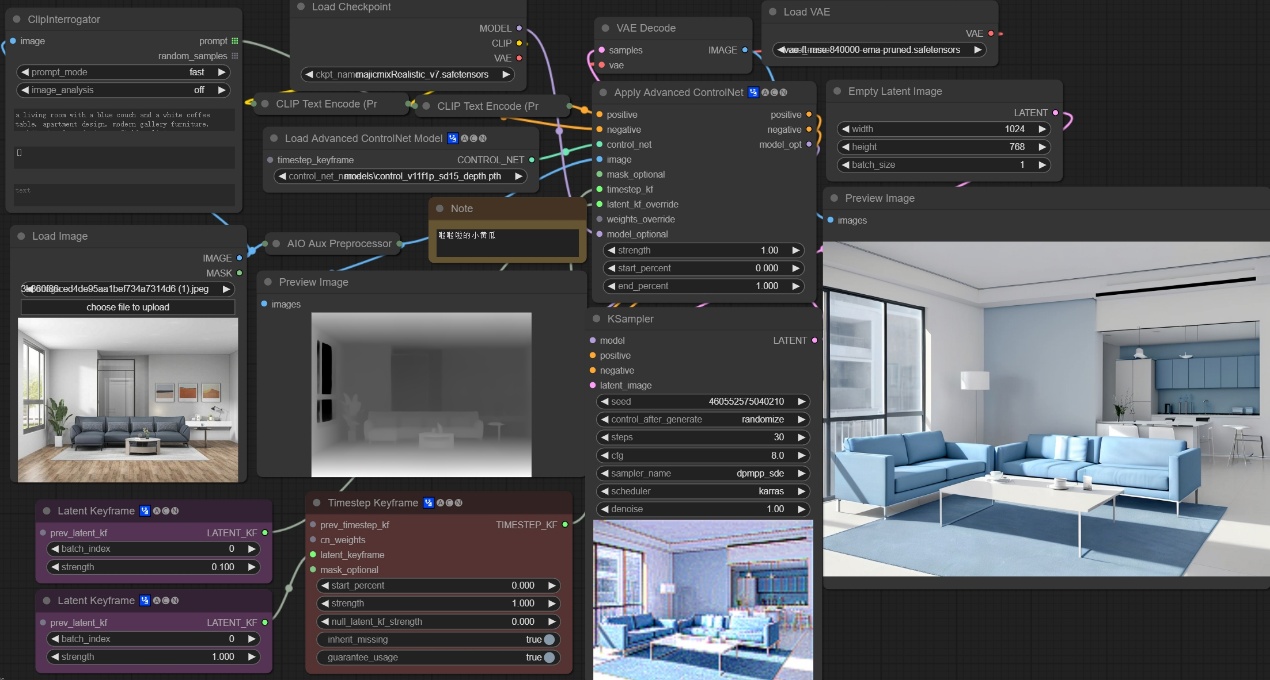Click the blue badge icon on Timestep Keyframe title
The width and height of the screenshot is (1270, 680).
(x=428, y=503)
